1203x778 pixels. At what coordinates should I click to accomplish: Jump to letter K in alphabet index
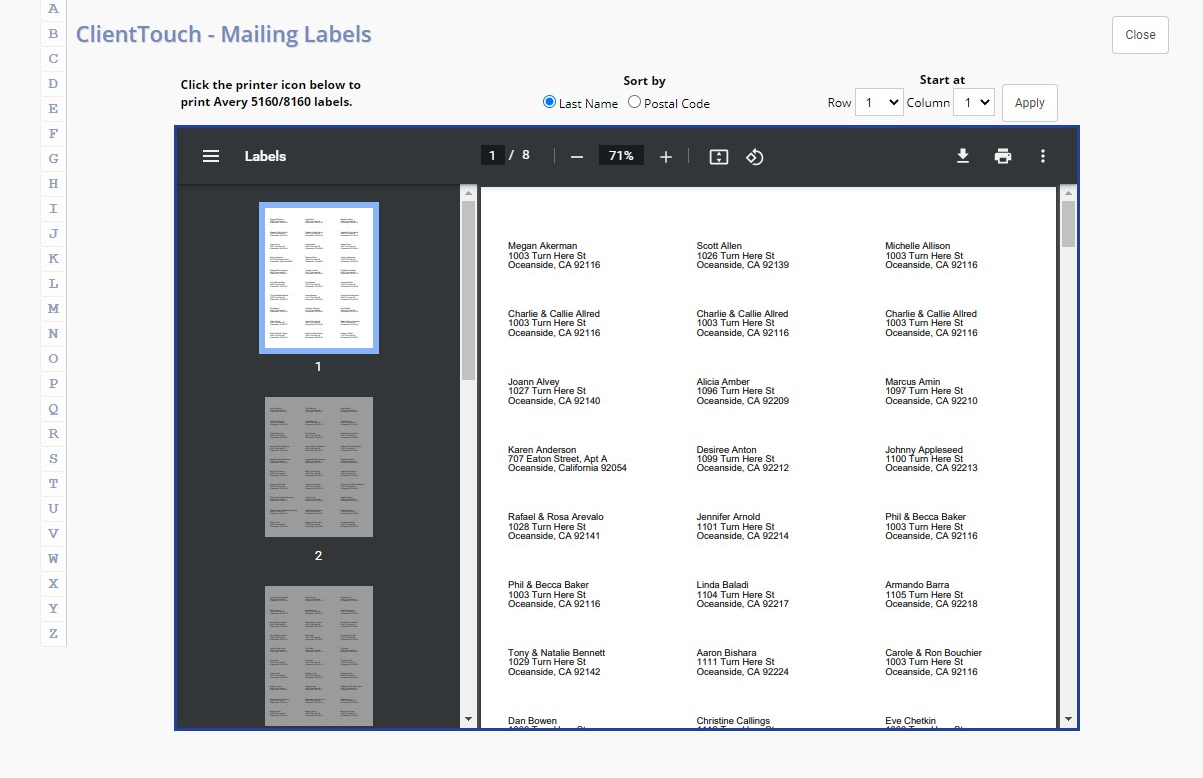53,259
